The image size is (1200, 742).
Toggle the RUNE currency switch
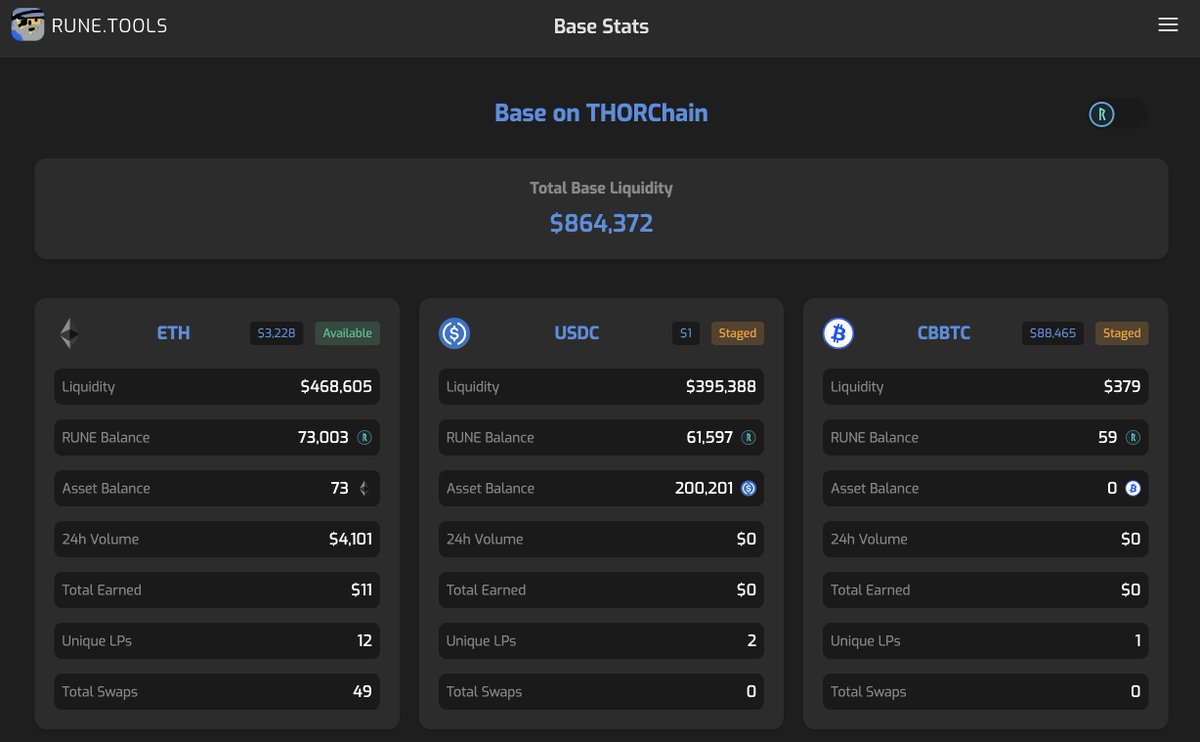1118,115
